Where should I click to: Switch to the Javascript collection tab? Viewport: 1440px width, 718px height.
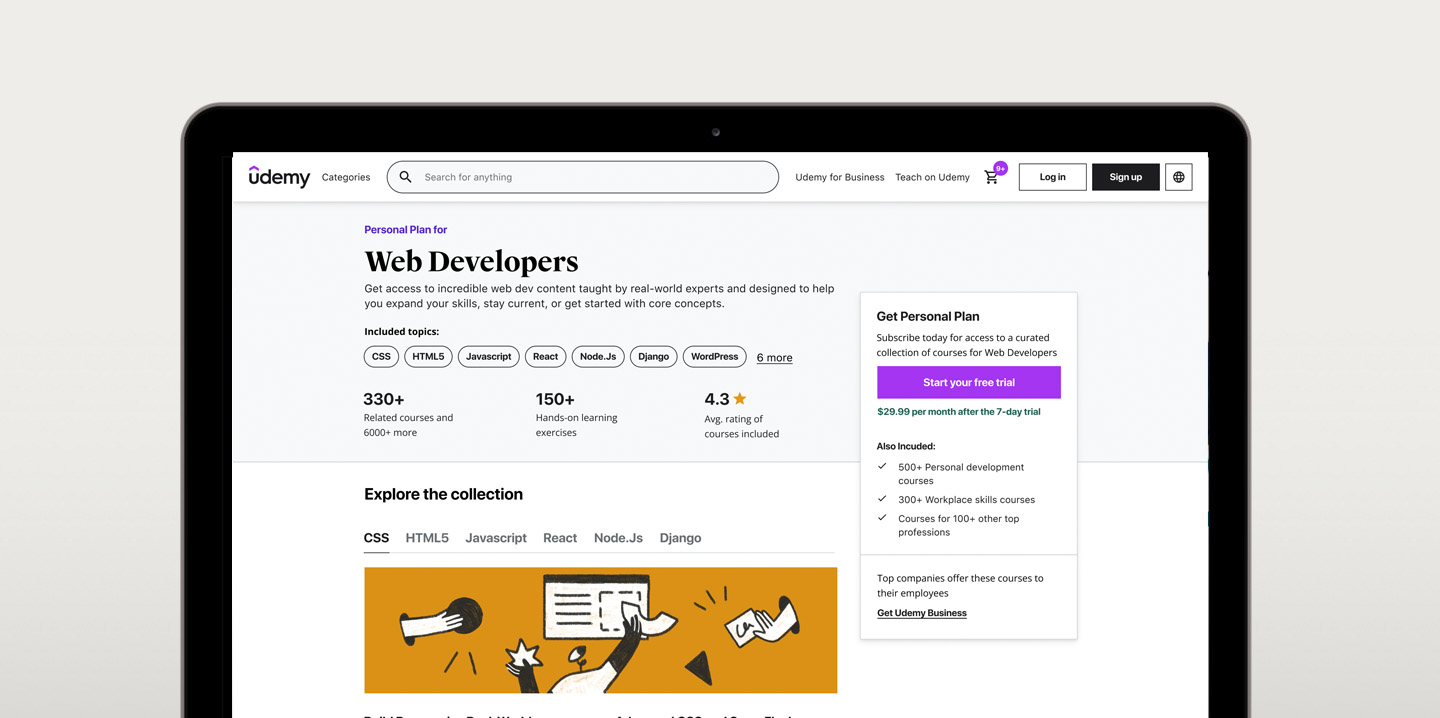point(496,538)
